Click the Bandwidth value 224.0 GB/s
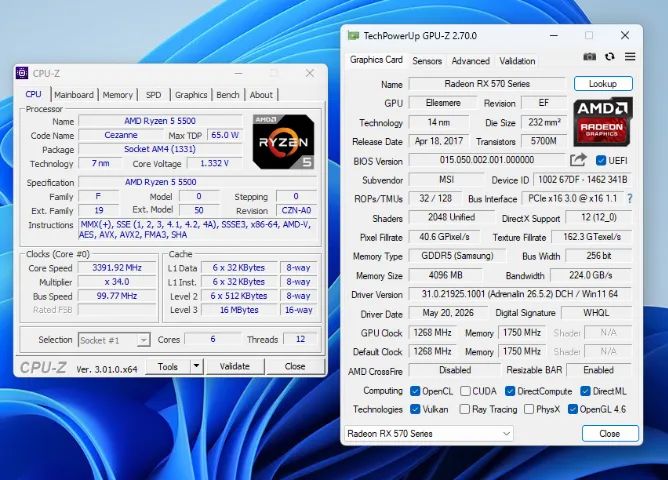Screen dimensions: 668x480 click(590, 275)
